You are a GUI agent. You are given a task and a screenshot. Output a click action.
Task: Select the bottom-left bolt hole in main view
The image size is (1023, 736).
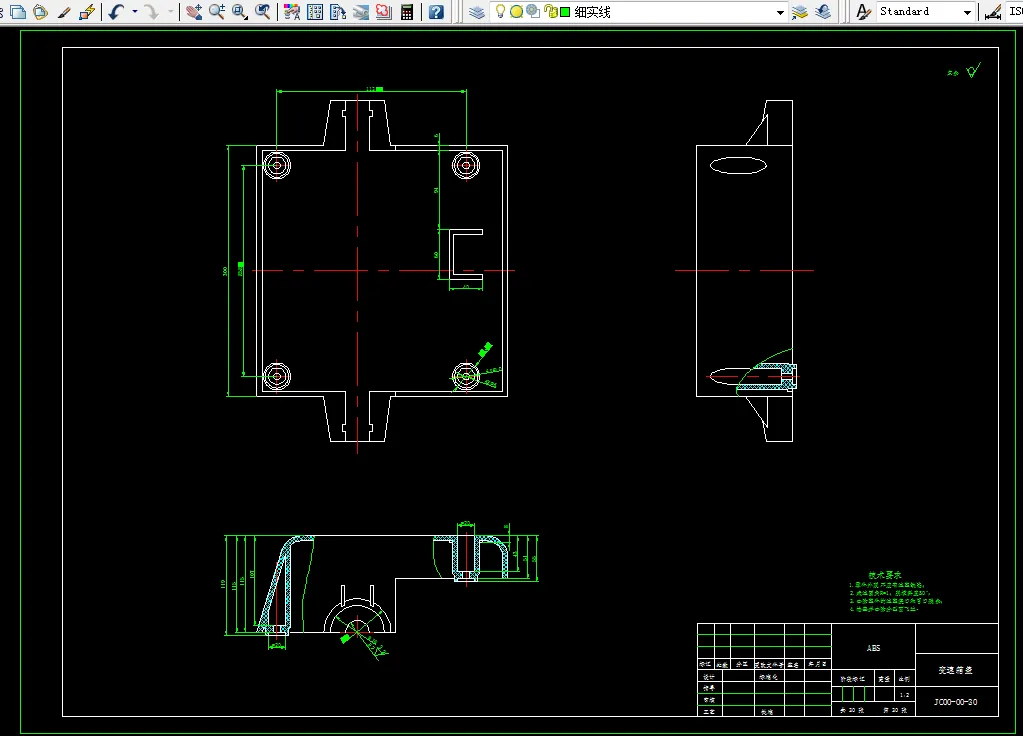tap(277, 376)
